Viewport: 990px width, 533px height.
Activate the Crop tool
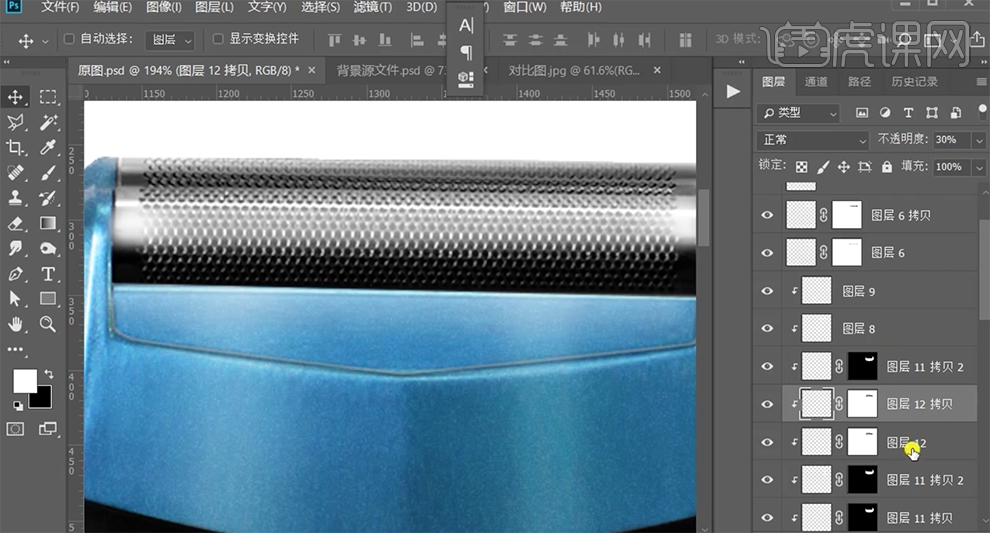tap(15, 147)
